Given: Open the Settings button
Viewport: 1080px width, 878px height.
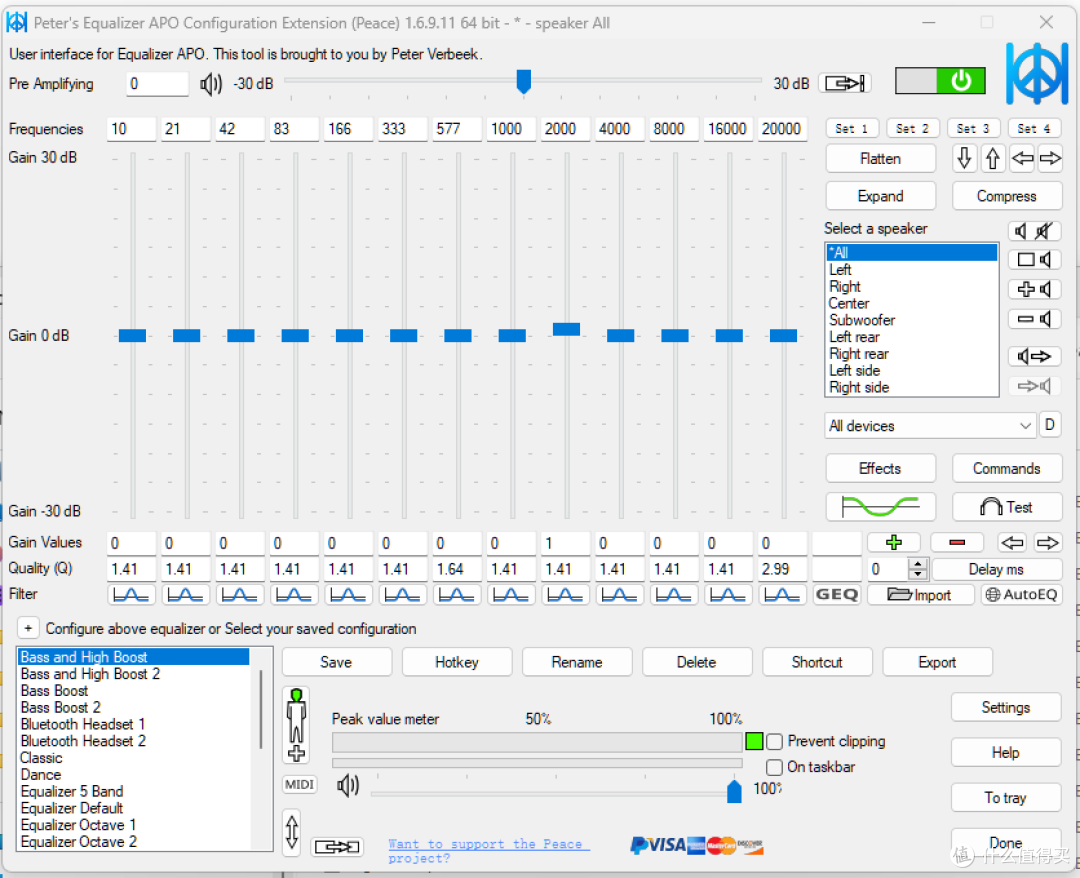Looking at the screenshot, I should (x=1006, y=707).
